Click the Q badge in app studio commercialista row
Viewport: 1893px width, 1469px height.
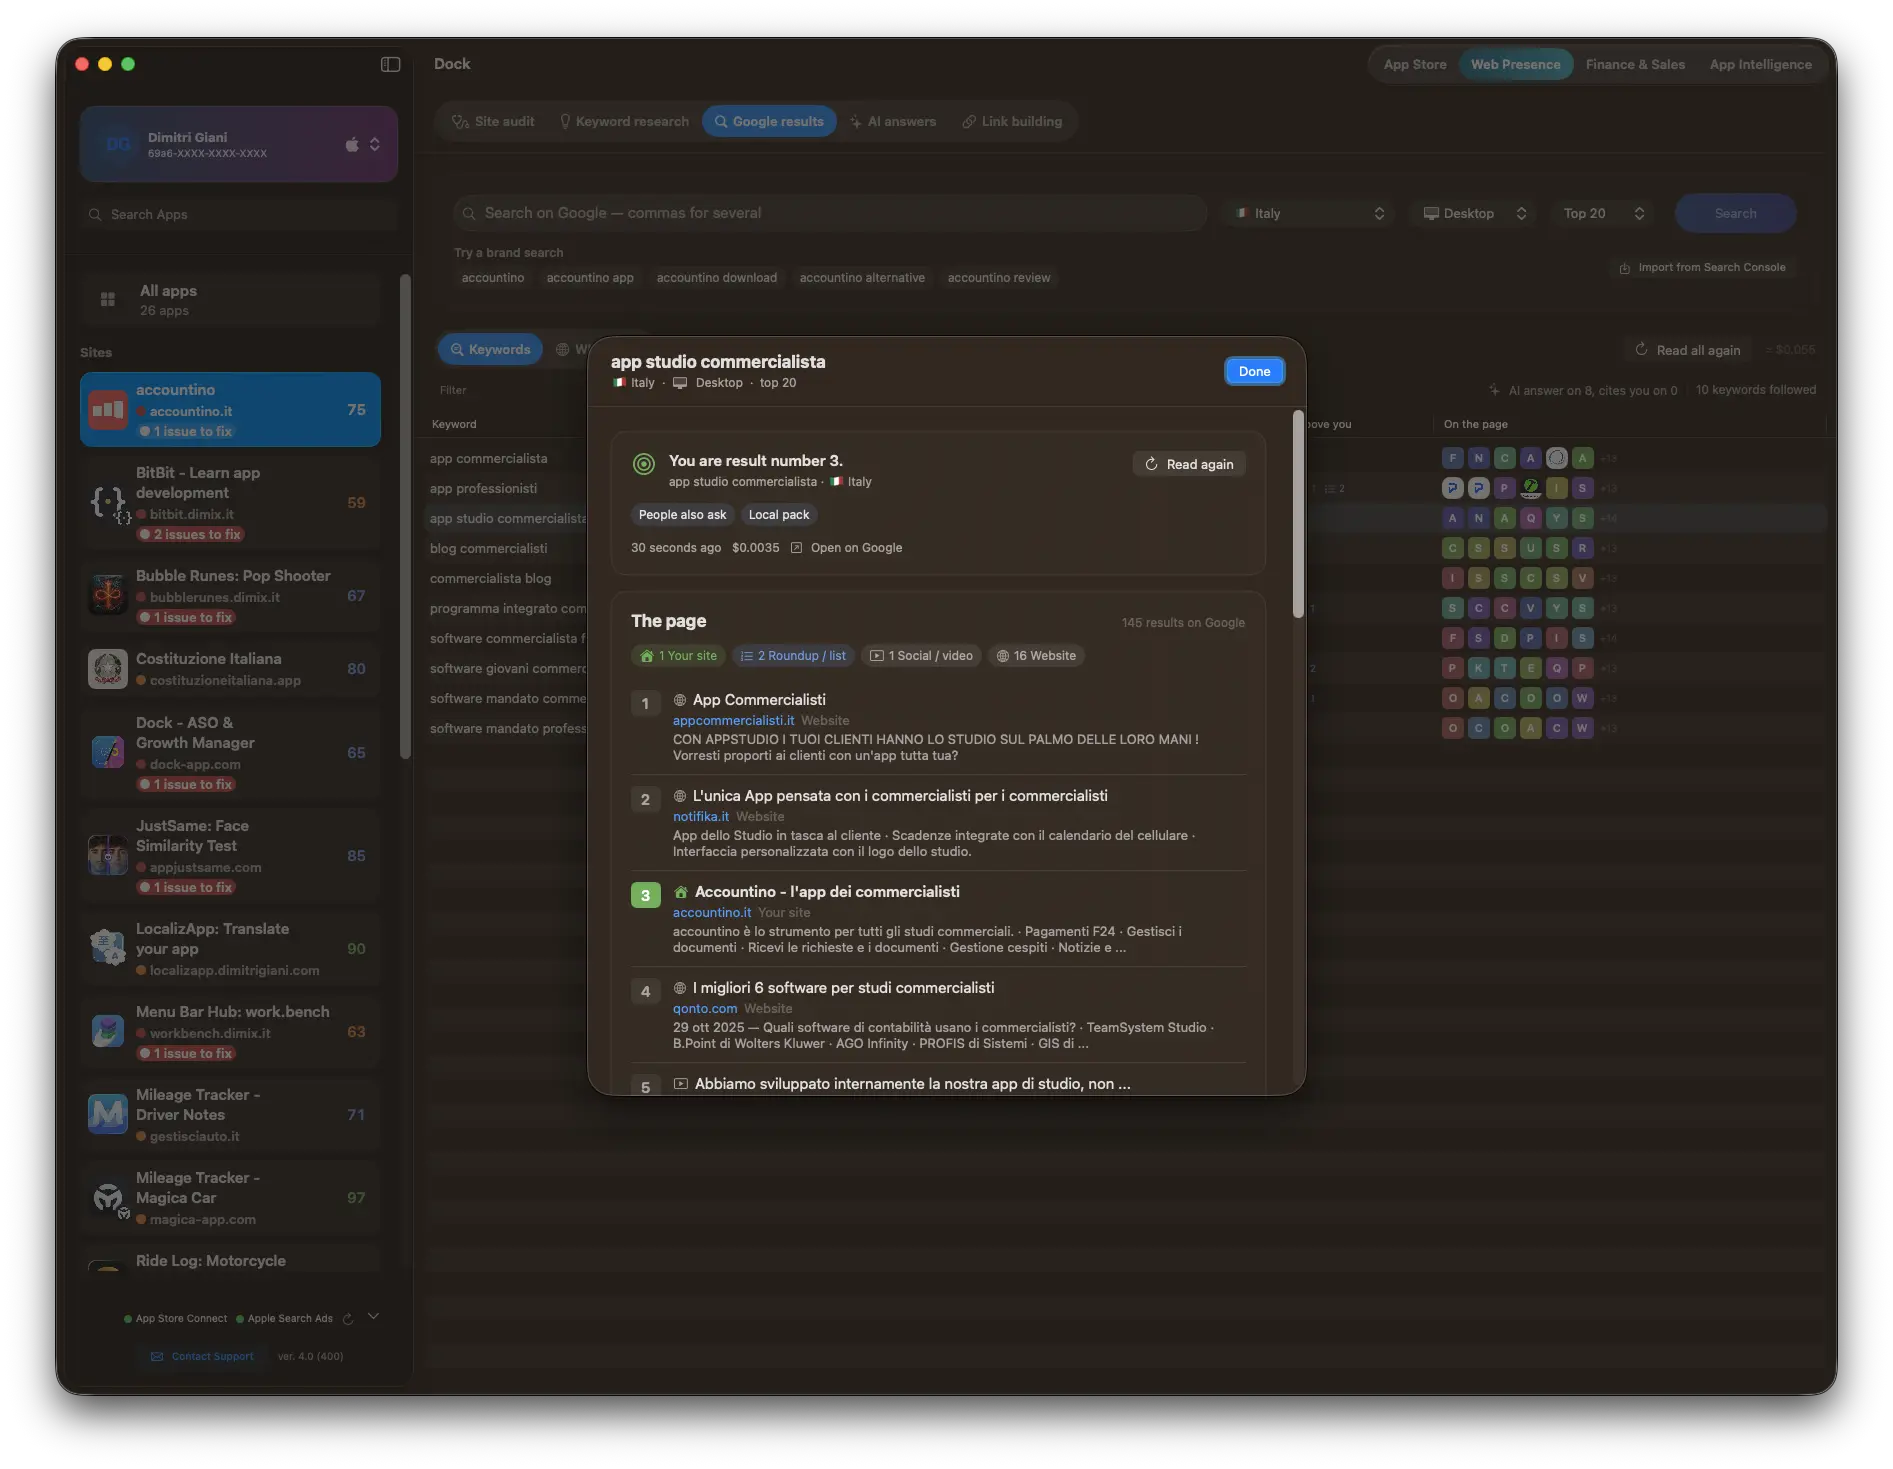pos(1531,518)
